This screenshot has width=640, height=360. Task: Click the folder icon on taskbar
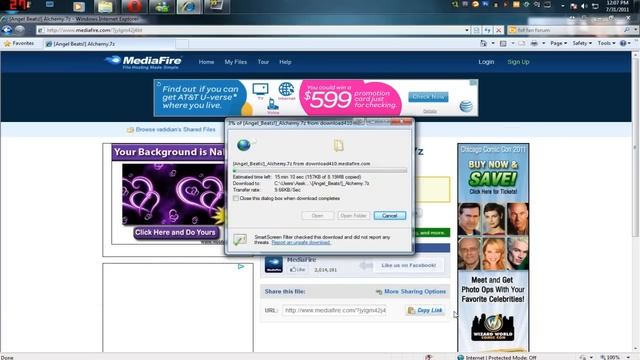[105, 7]
